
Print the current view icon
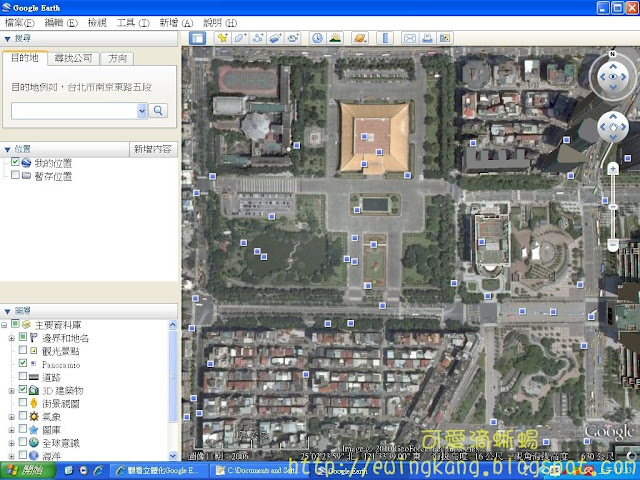click(x=427, y=38)
